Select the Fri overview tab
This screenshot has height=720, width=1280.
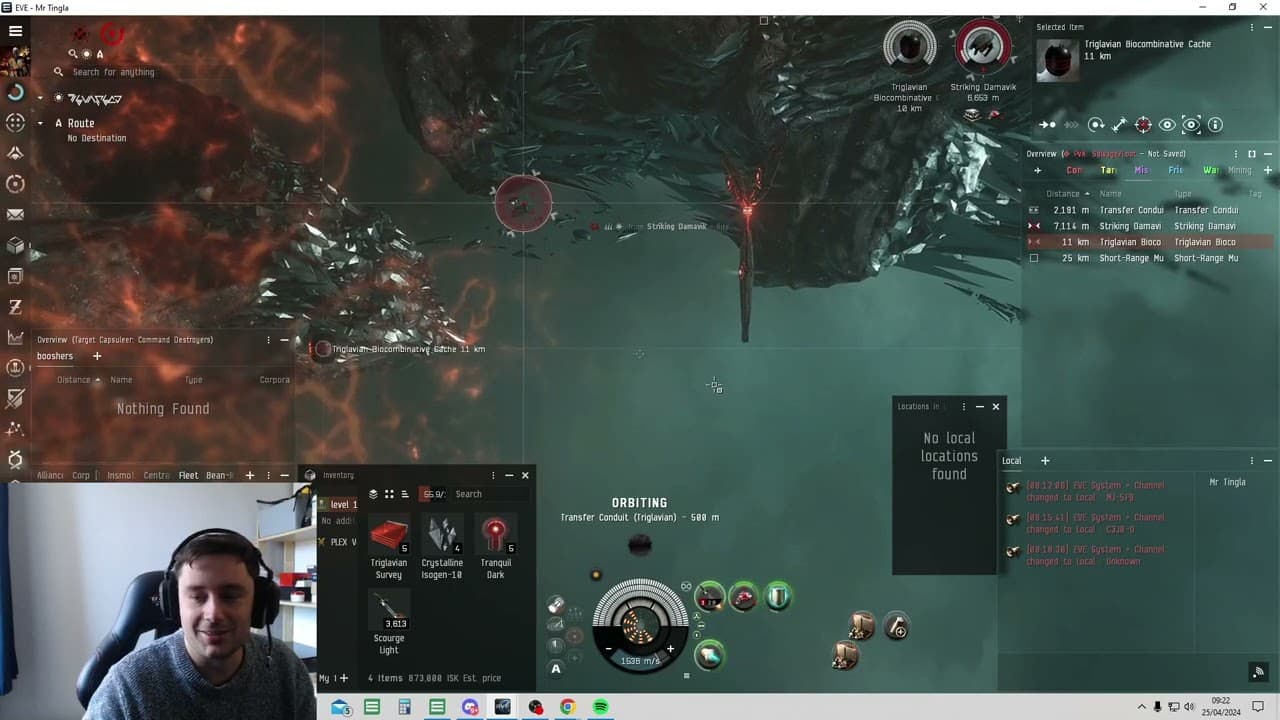[1176, 170]
